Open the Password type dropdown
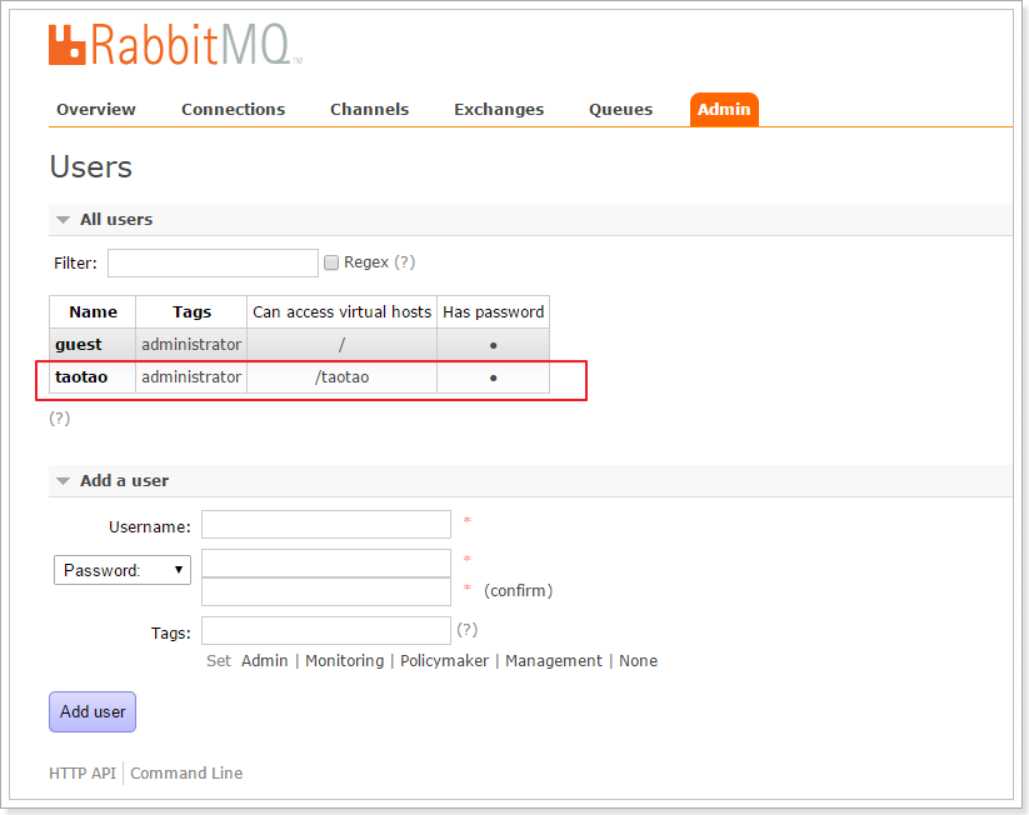This screenshot has width=1029, height=815. pos(122,570)
